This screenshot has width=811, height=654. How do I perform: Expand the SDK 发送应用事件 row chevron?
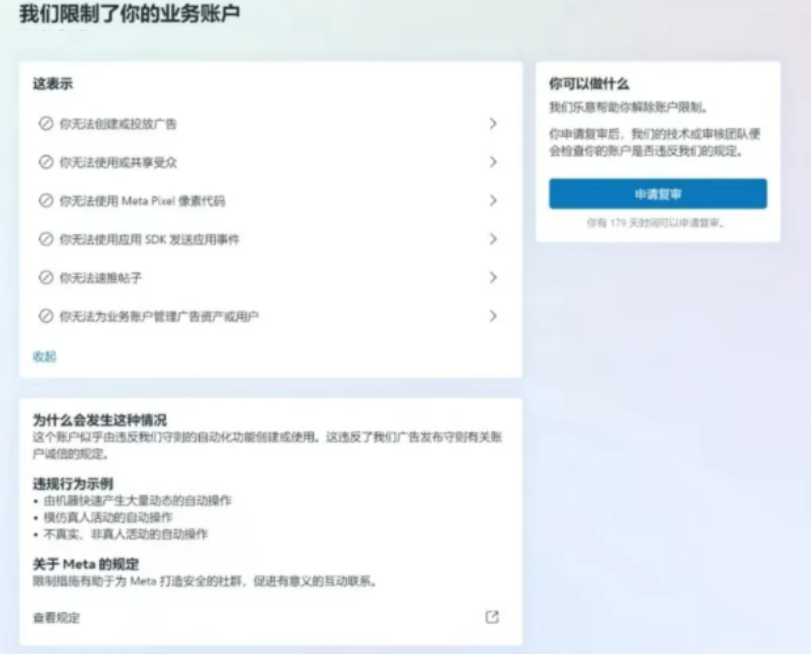pos(493,239)
